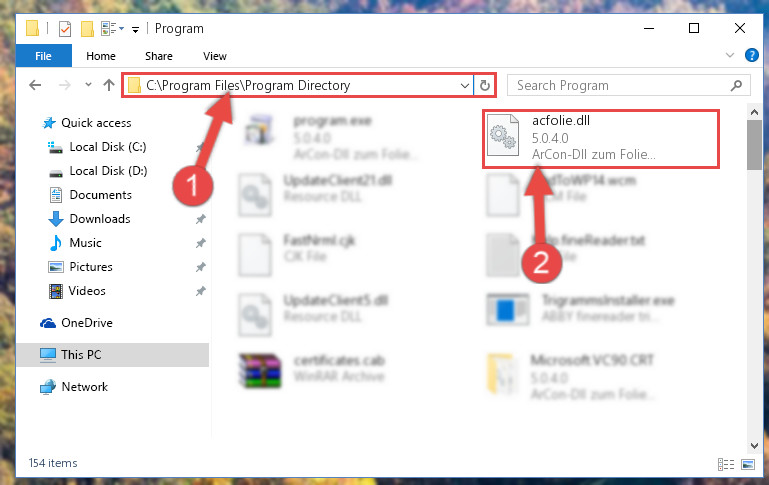Switch to the View ribbon tab
Image resolution: width=769 pixels, height=485 pixels.
click(x=215, y=56)
